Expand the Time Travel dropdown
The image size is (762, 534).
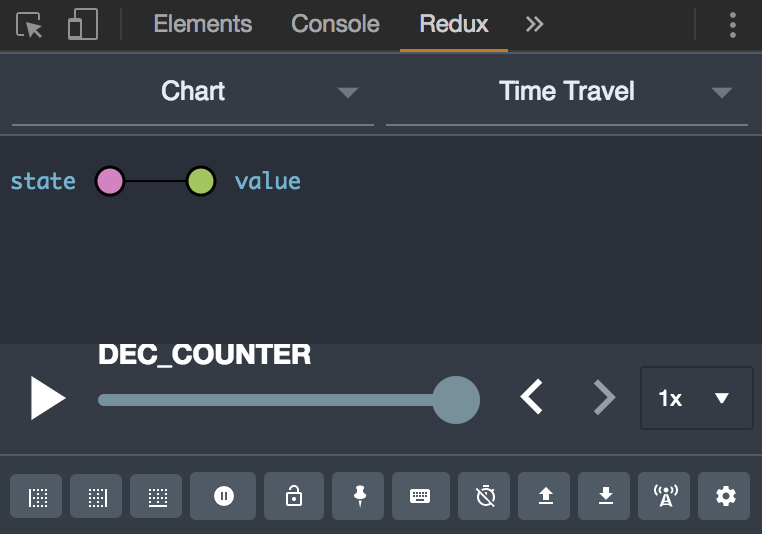(x=567, y=92)
